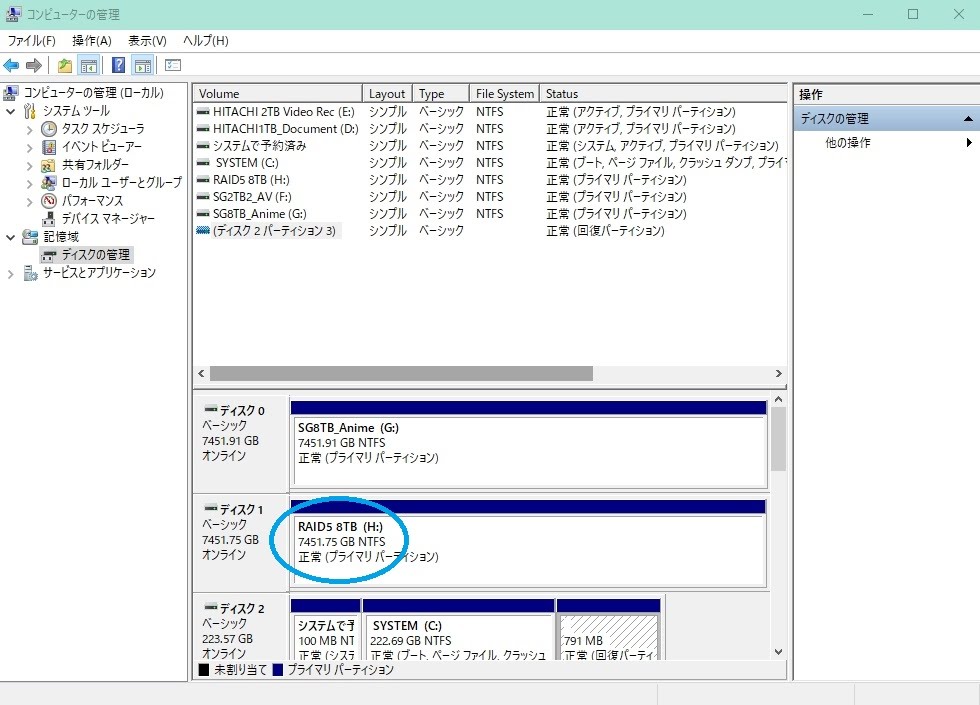Toggle Show/Hide Action Pane toolbar icon

click(143, 66)
